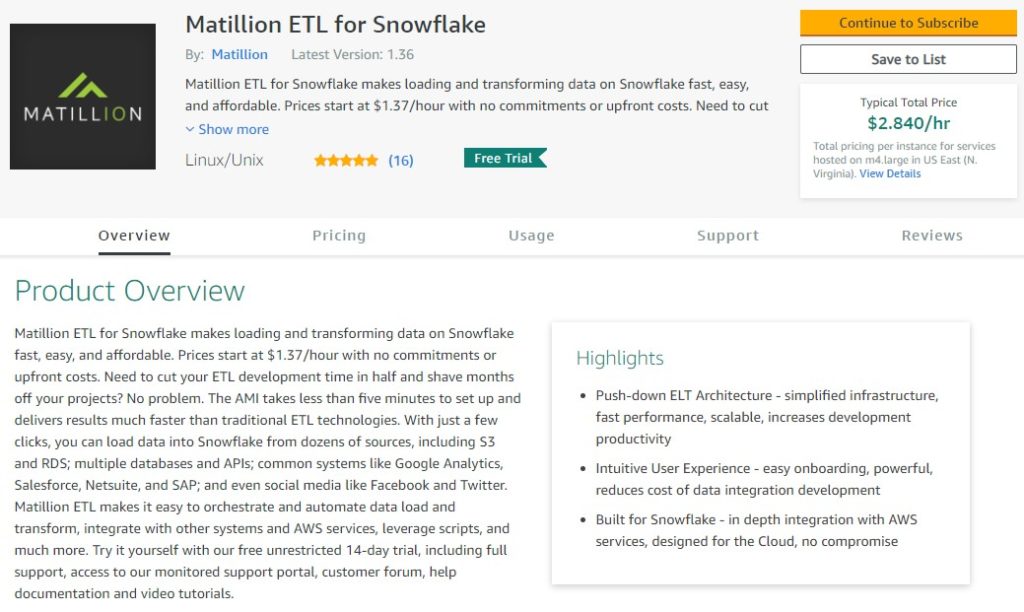Click the Save to List button
Image resolution: width=1024 pixels, height=612 pixels.
point(908,59)
